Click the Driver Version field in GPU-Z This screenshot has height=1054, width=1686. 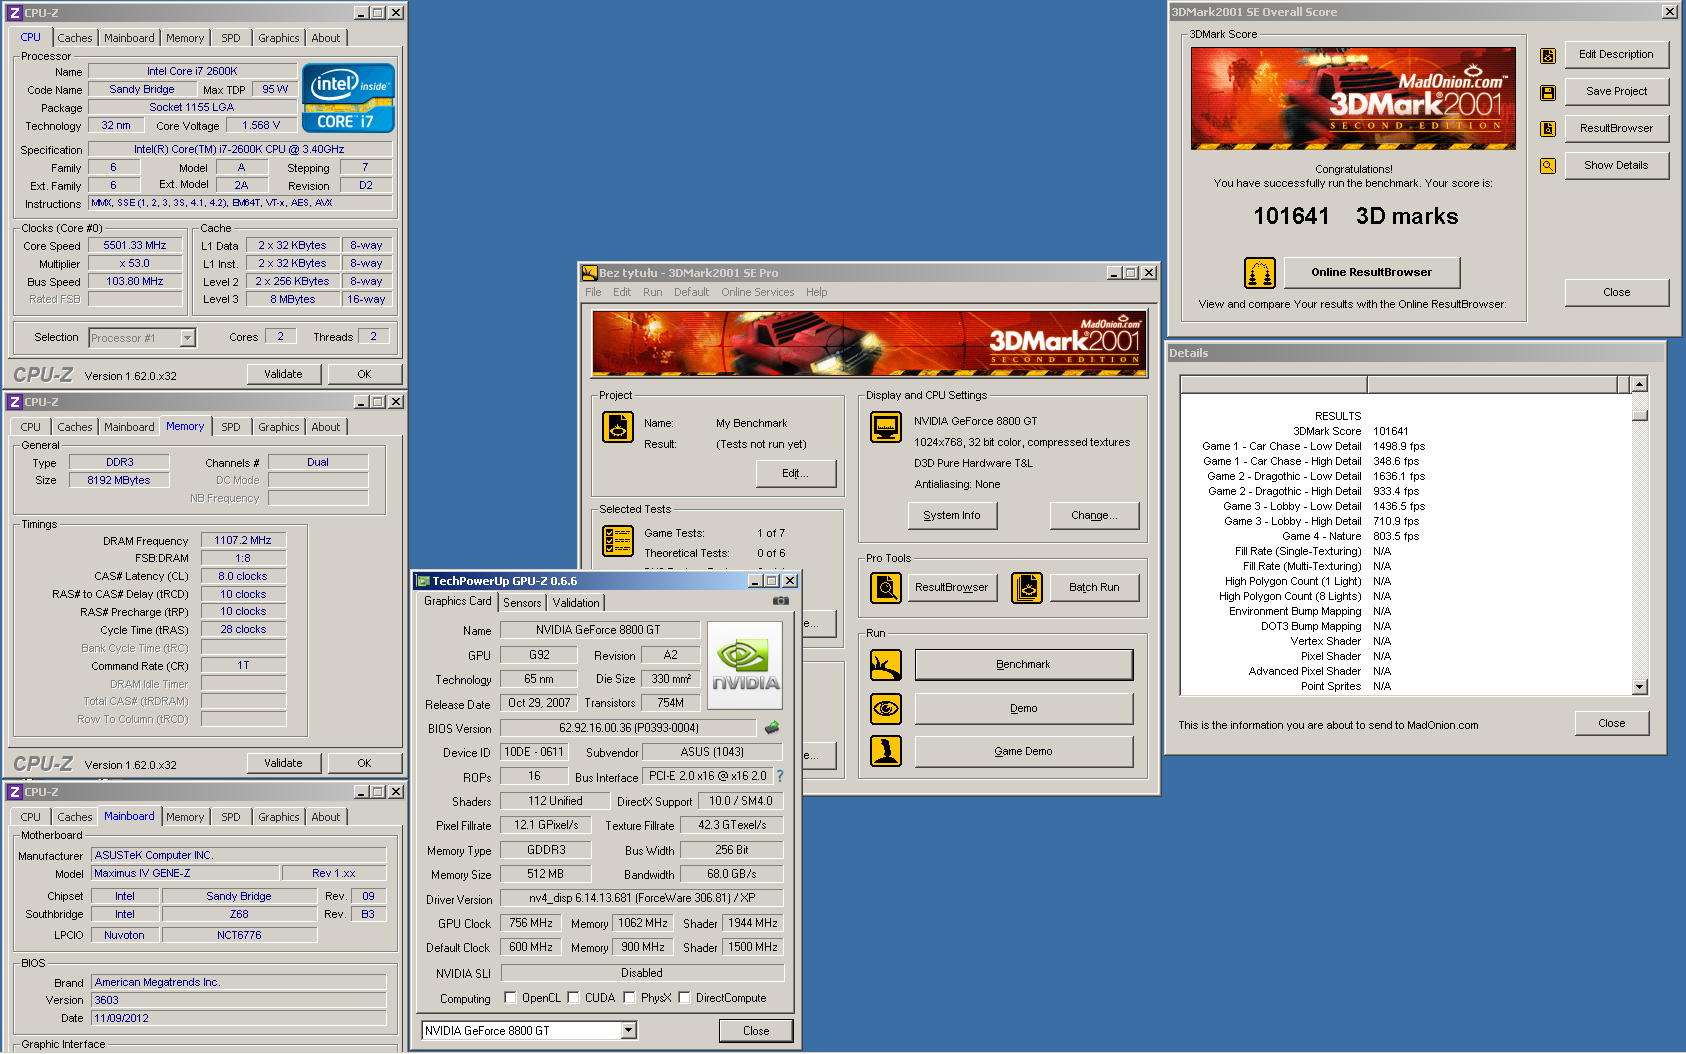[x=642, y=898]
